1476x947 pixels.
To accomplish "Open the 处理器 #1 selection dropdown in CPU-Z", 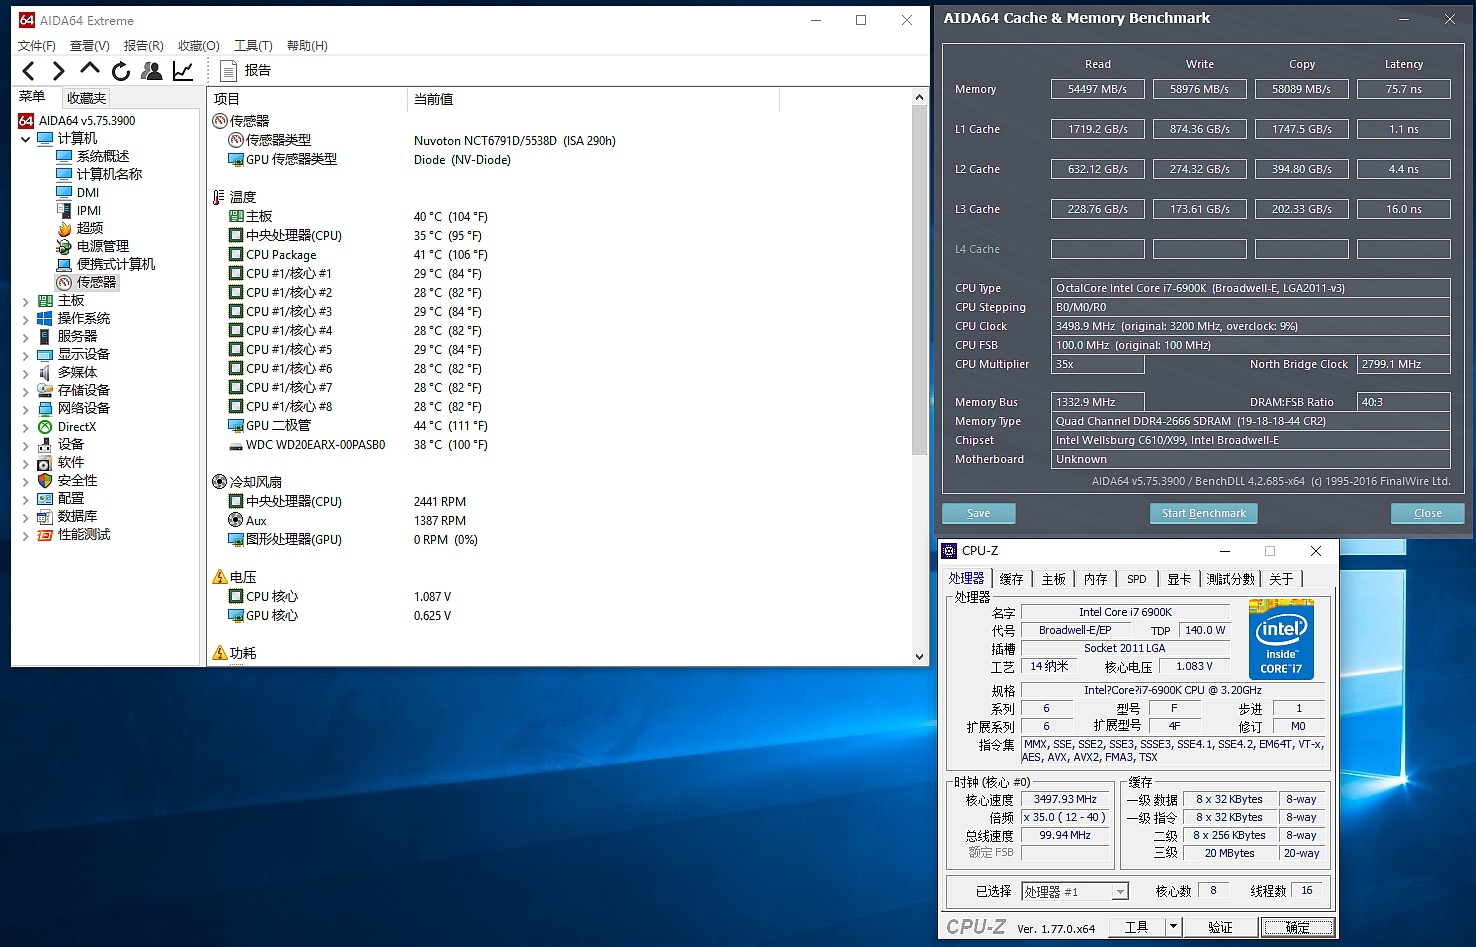I will [x=1119, y=891].
